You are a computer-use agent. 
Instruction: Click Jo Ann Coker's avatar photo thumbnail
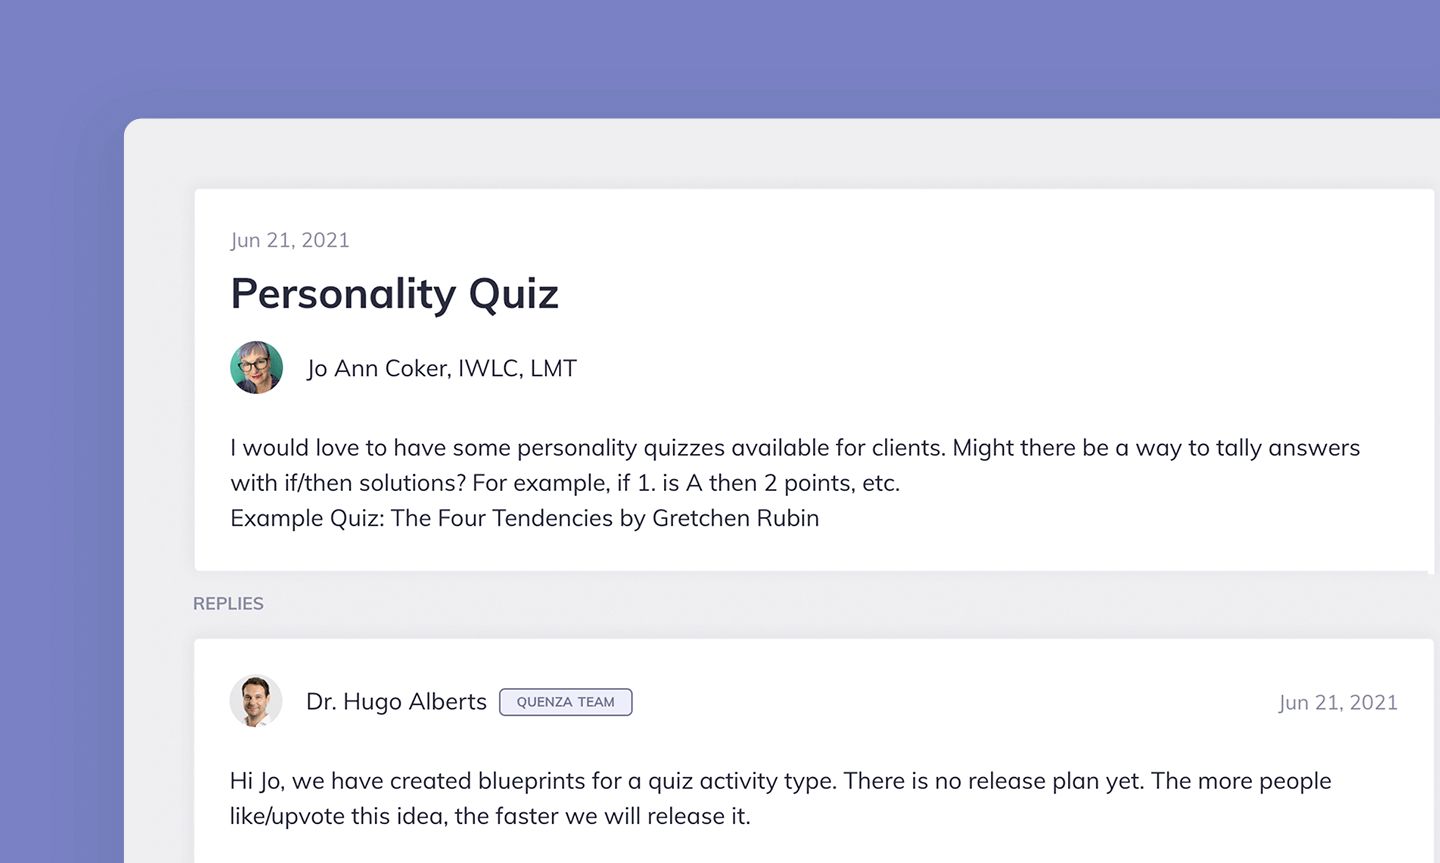click(256, 367)
